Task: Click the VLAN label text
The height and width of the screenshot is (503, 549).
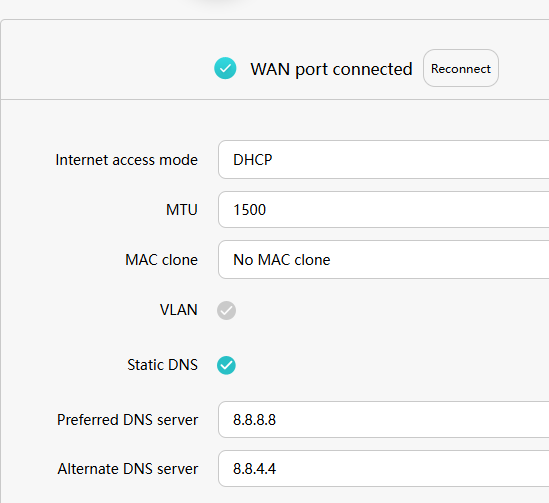Action: tap(179, 310)
